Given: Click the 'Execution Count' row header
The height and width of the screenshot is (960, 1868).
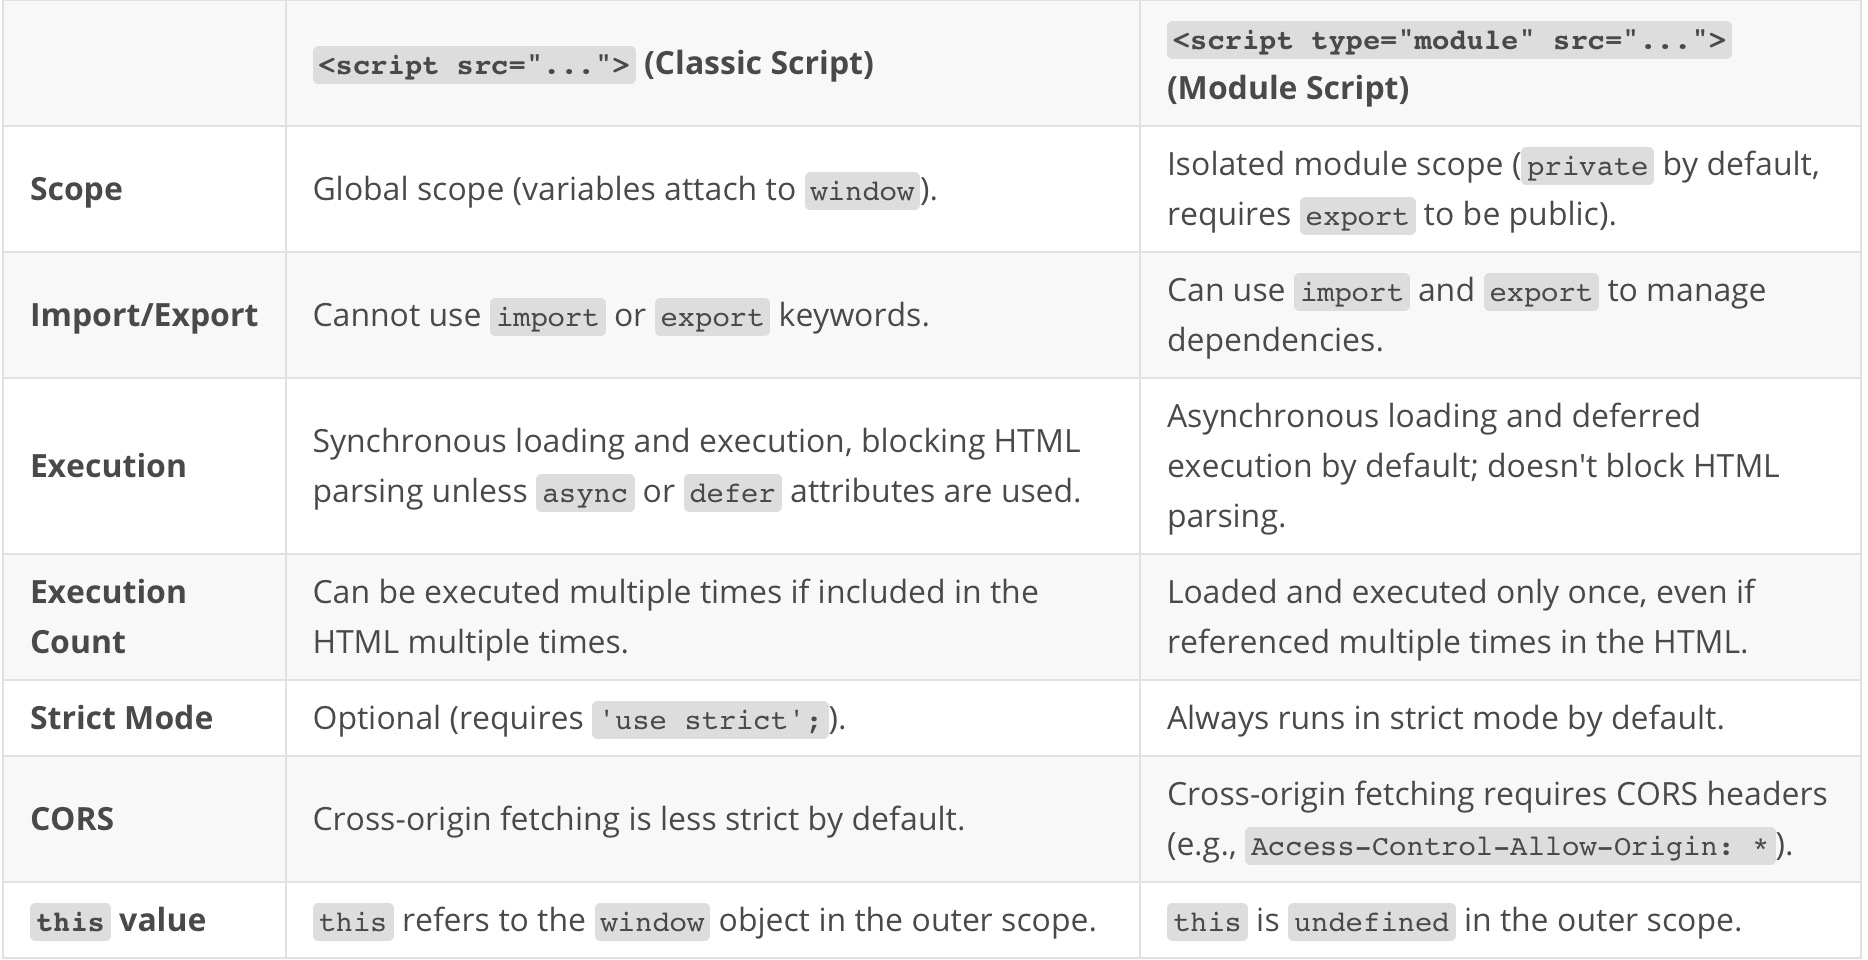Looking at the screenshot, I should tap(108, 616).
